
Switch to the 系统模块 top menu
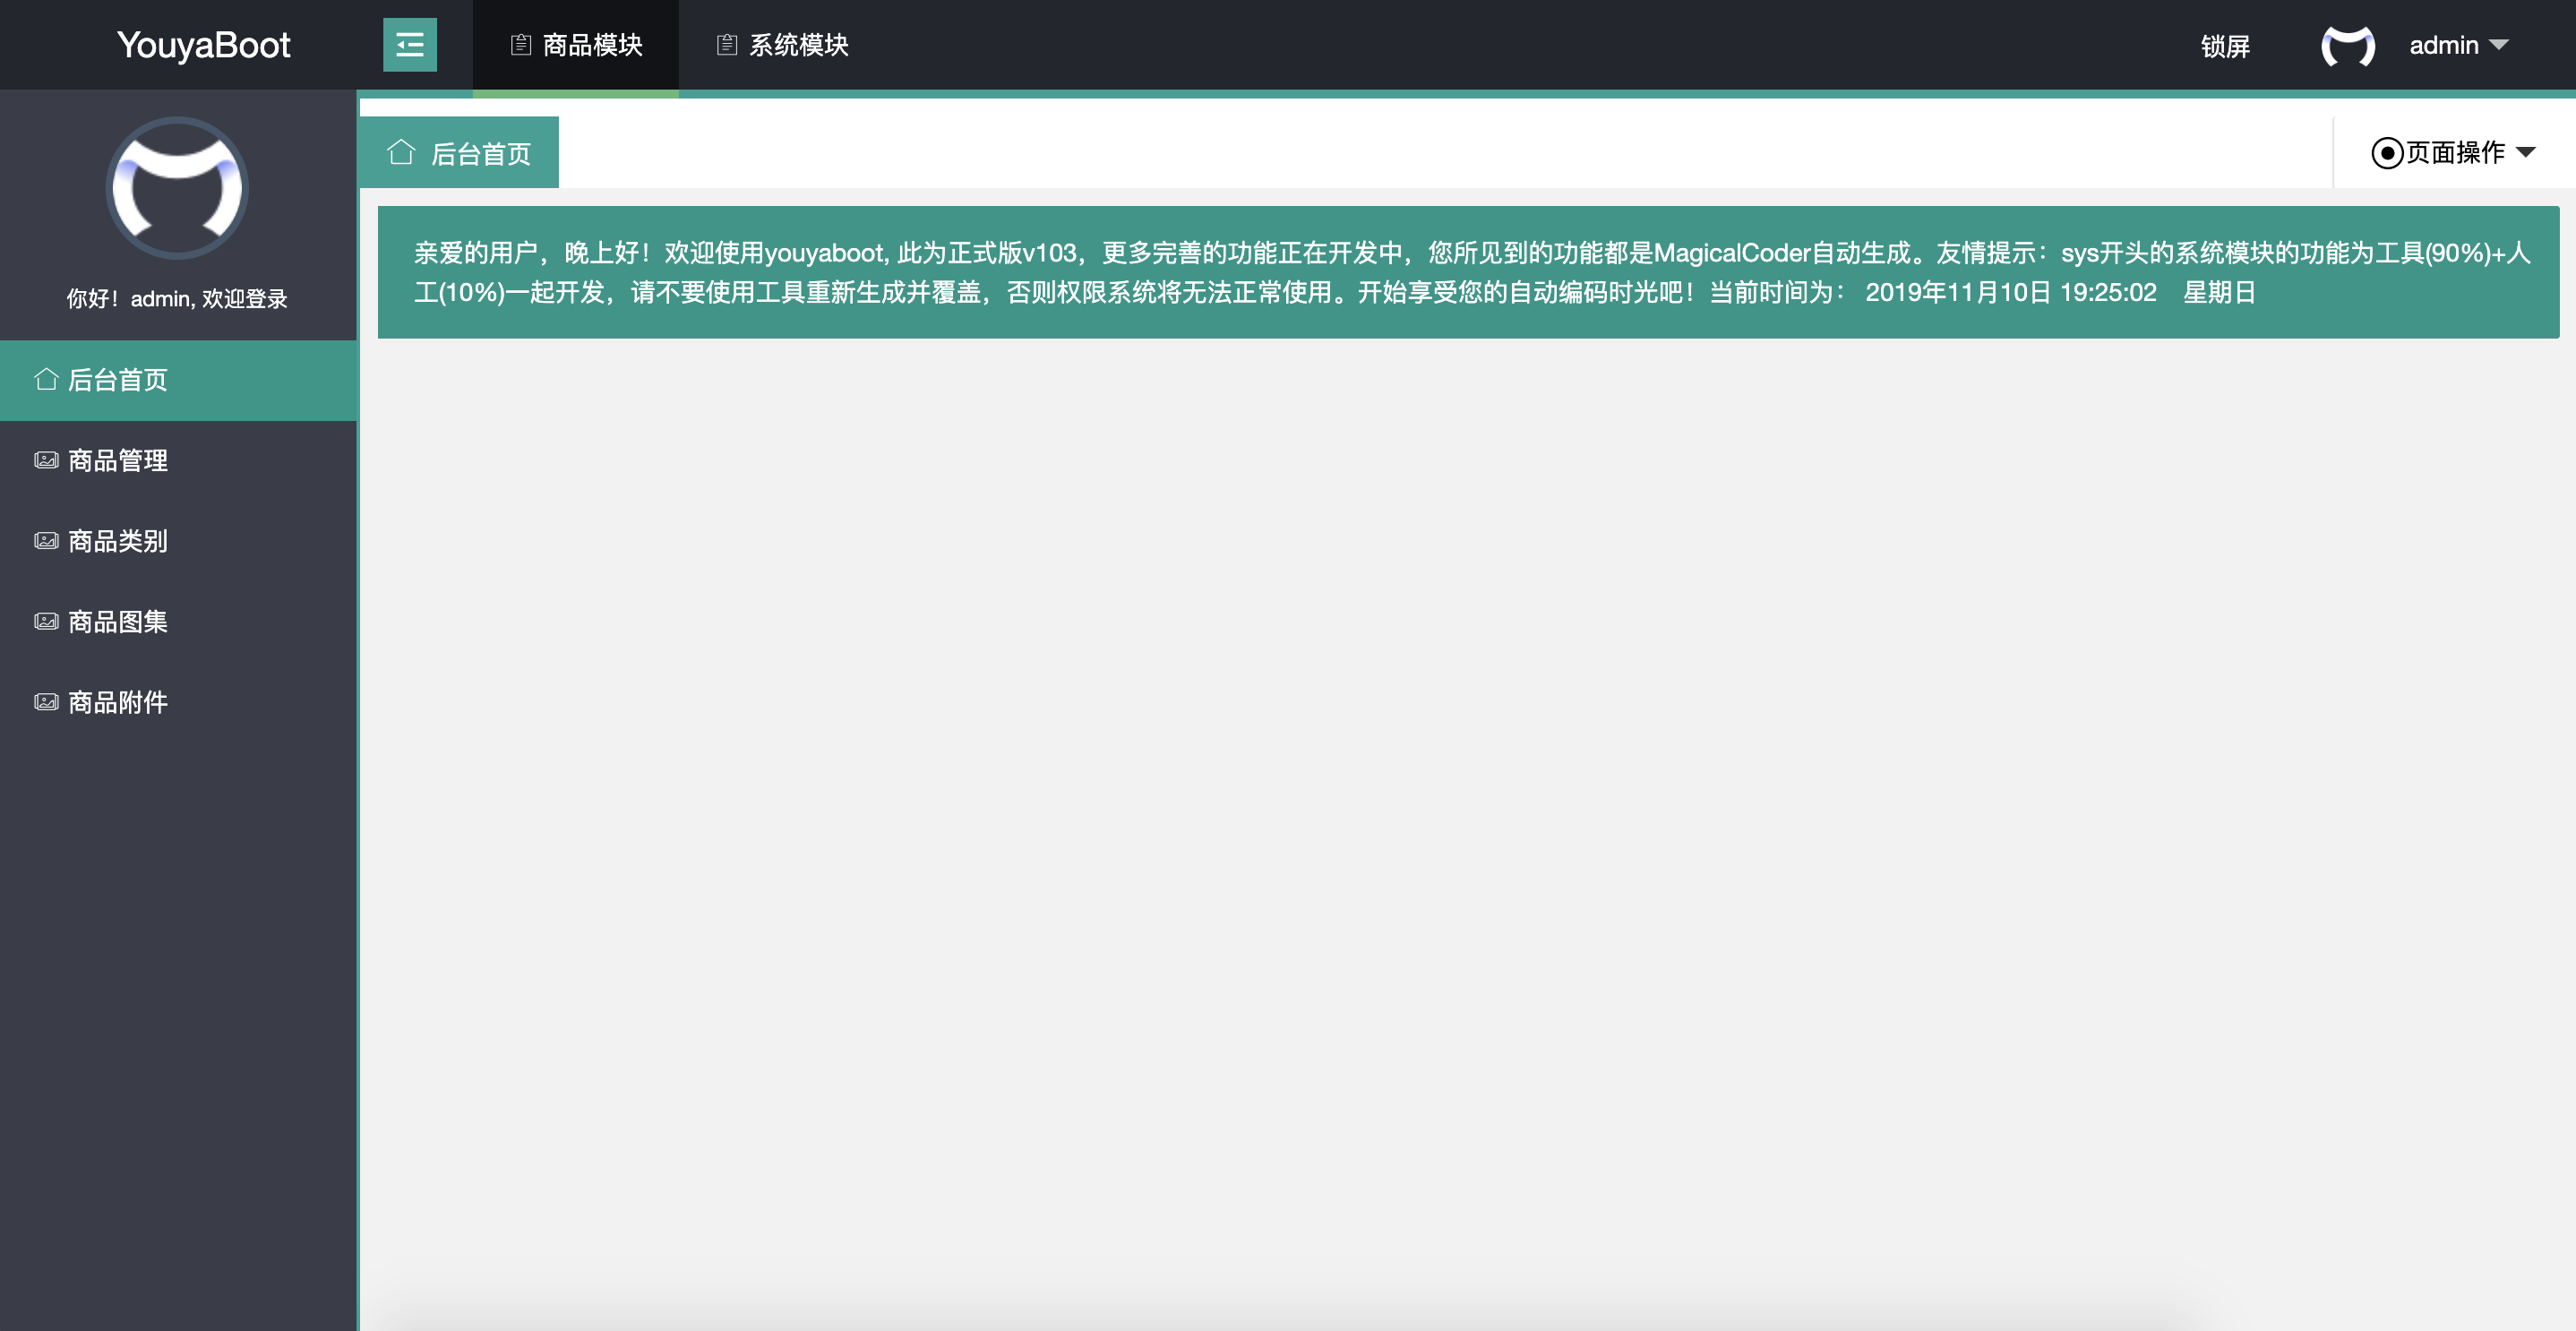pos(798,45)
